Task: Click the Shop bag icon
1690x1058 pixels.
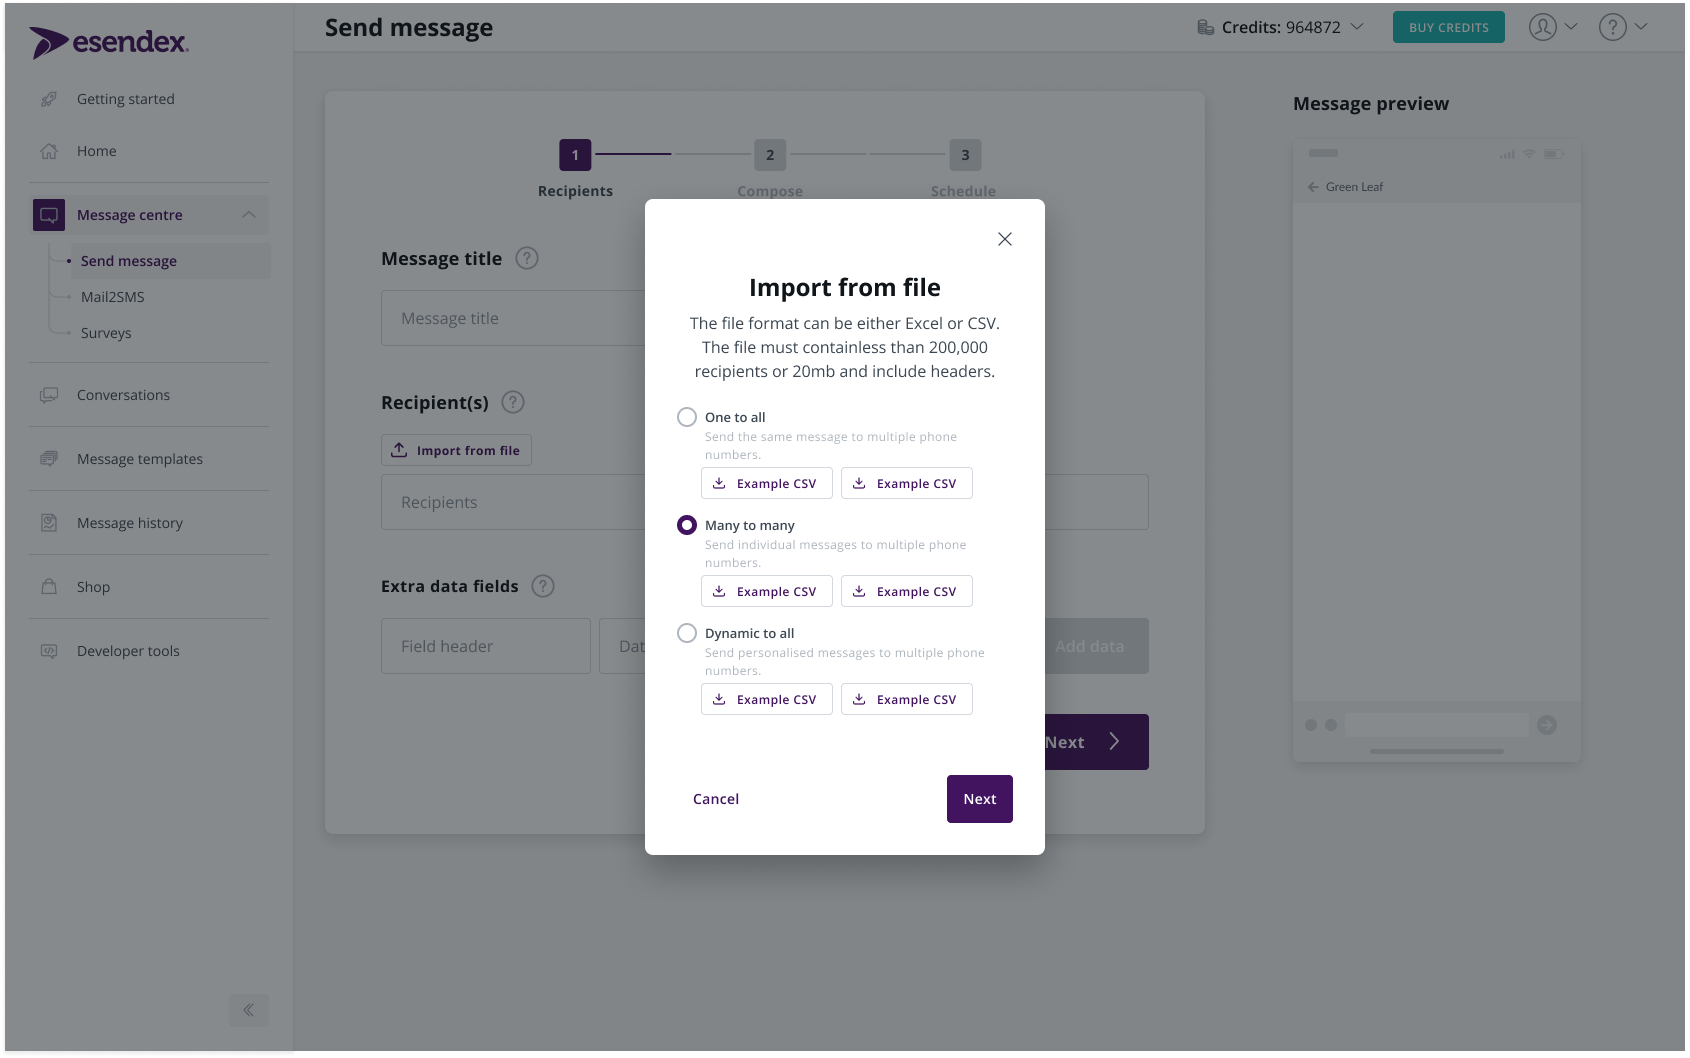Action: point(48,587)
